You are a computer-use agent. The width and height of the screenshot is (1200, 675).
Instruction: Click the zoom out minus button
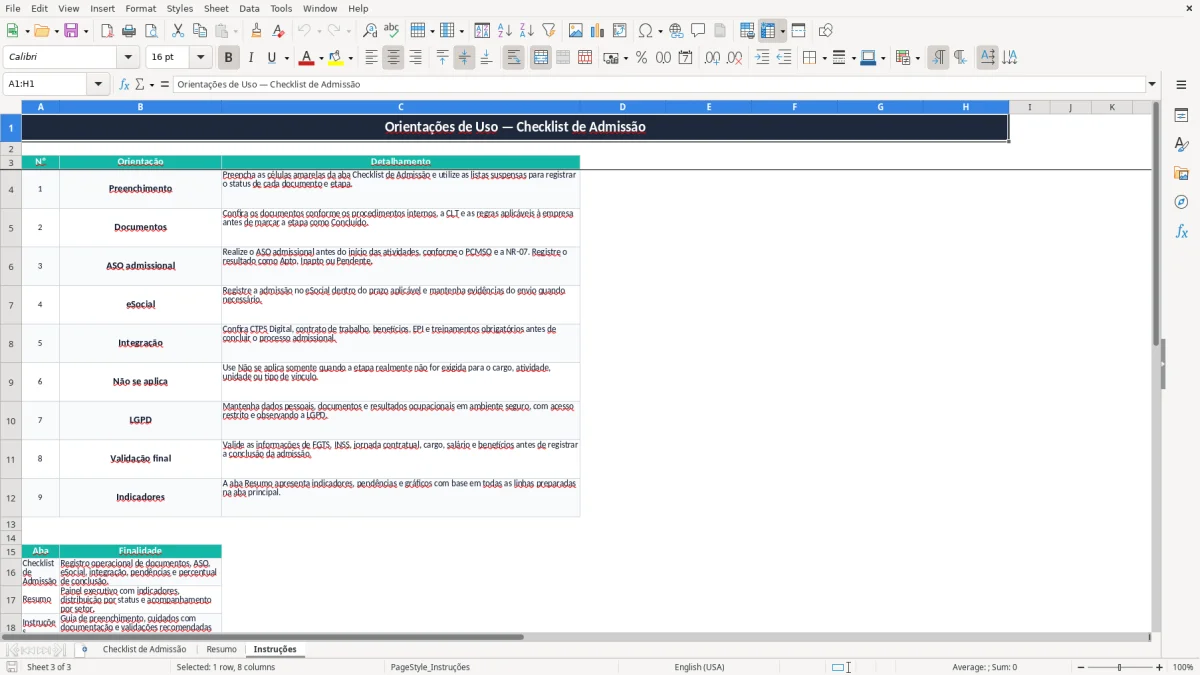click(1081, 667)
